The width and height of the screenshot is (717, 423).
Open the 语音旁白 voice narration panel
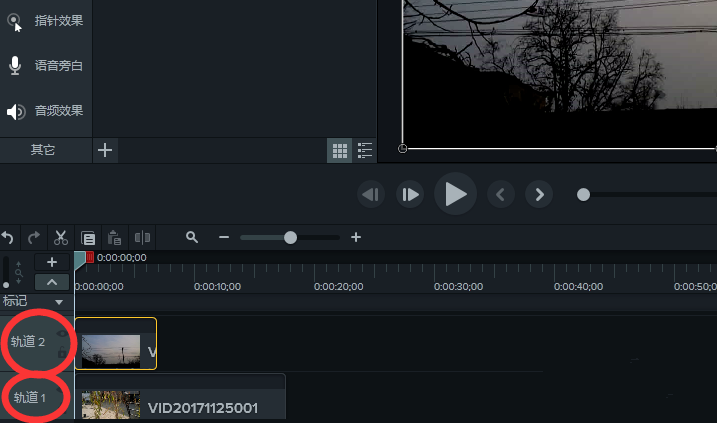(46, 66)
